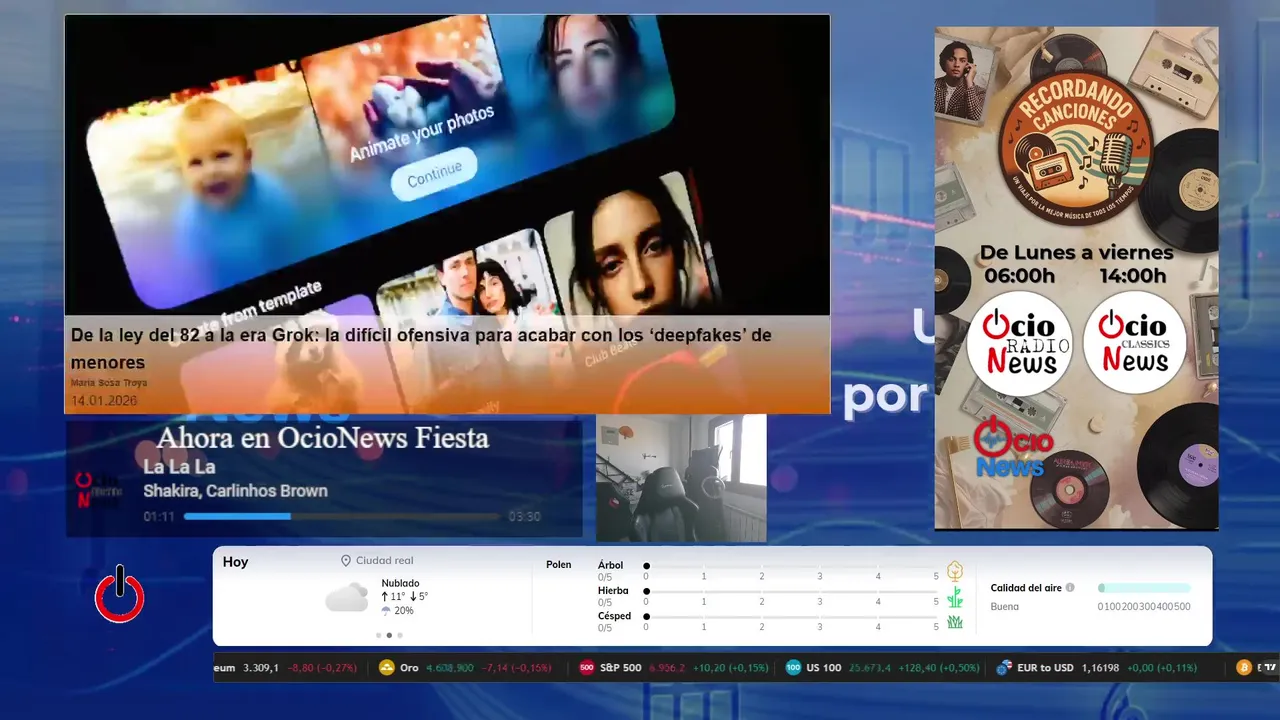Viewport: 1280px width, 720px height.
Task: Click the cloudy weather icon
Action: [x=347, y=597]
